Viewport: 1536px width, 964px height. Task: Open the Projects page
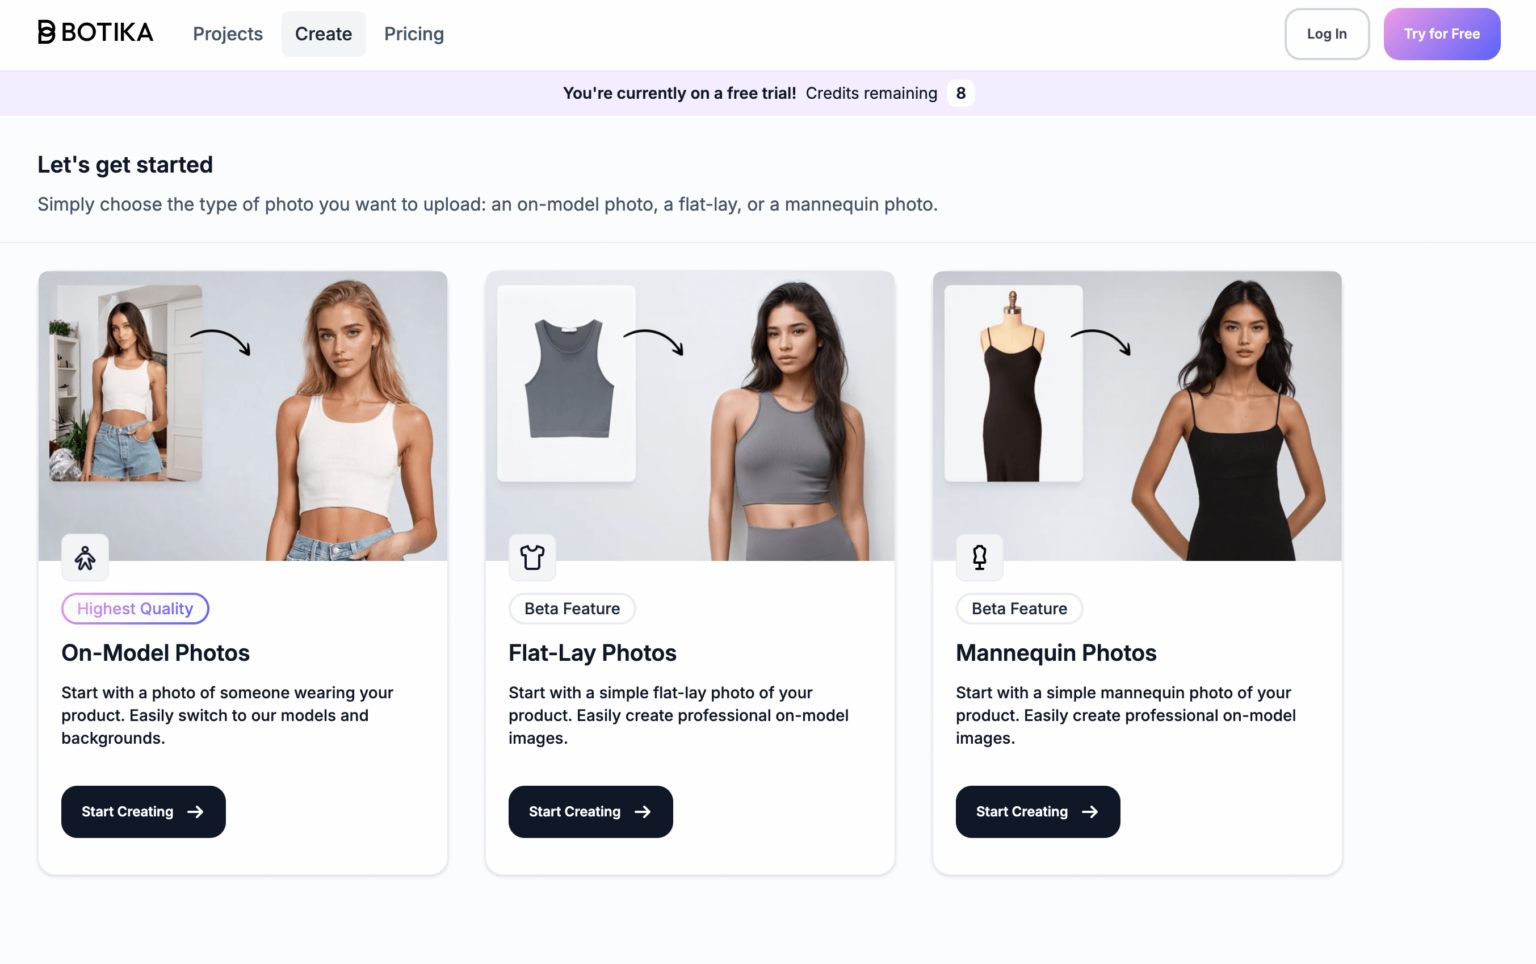[x=227, y=33]
